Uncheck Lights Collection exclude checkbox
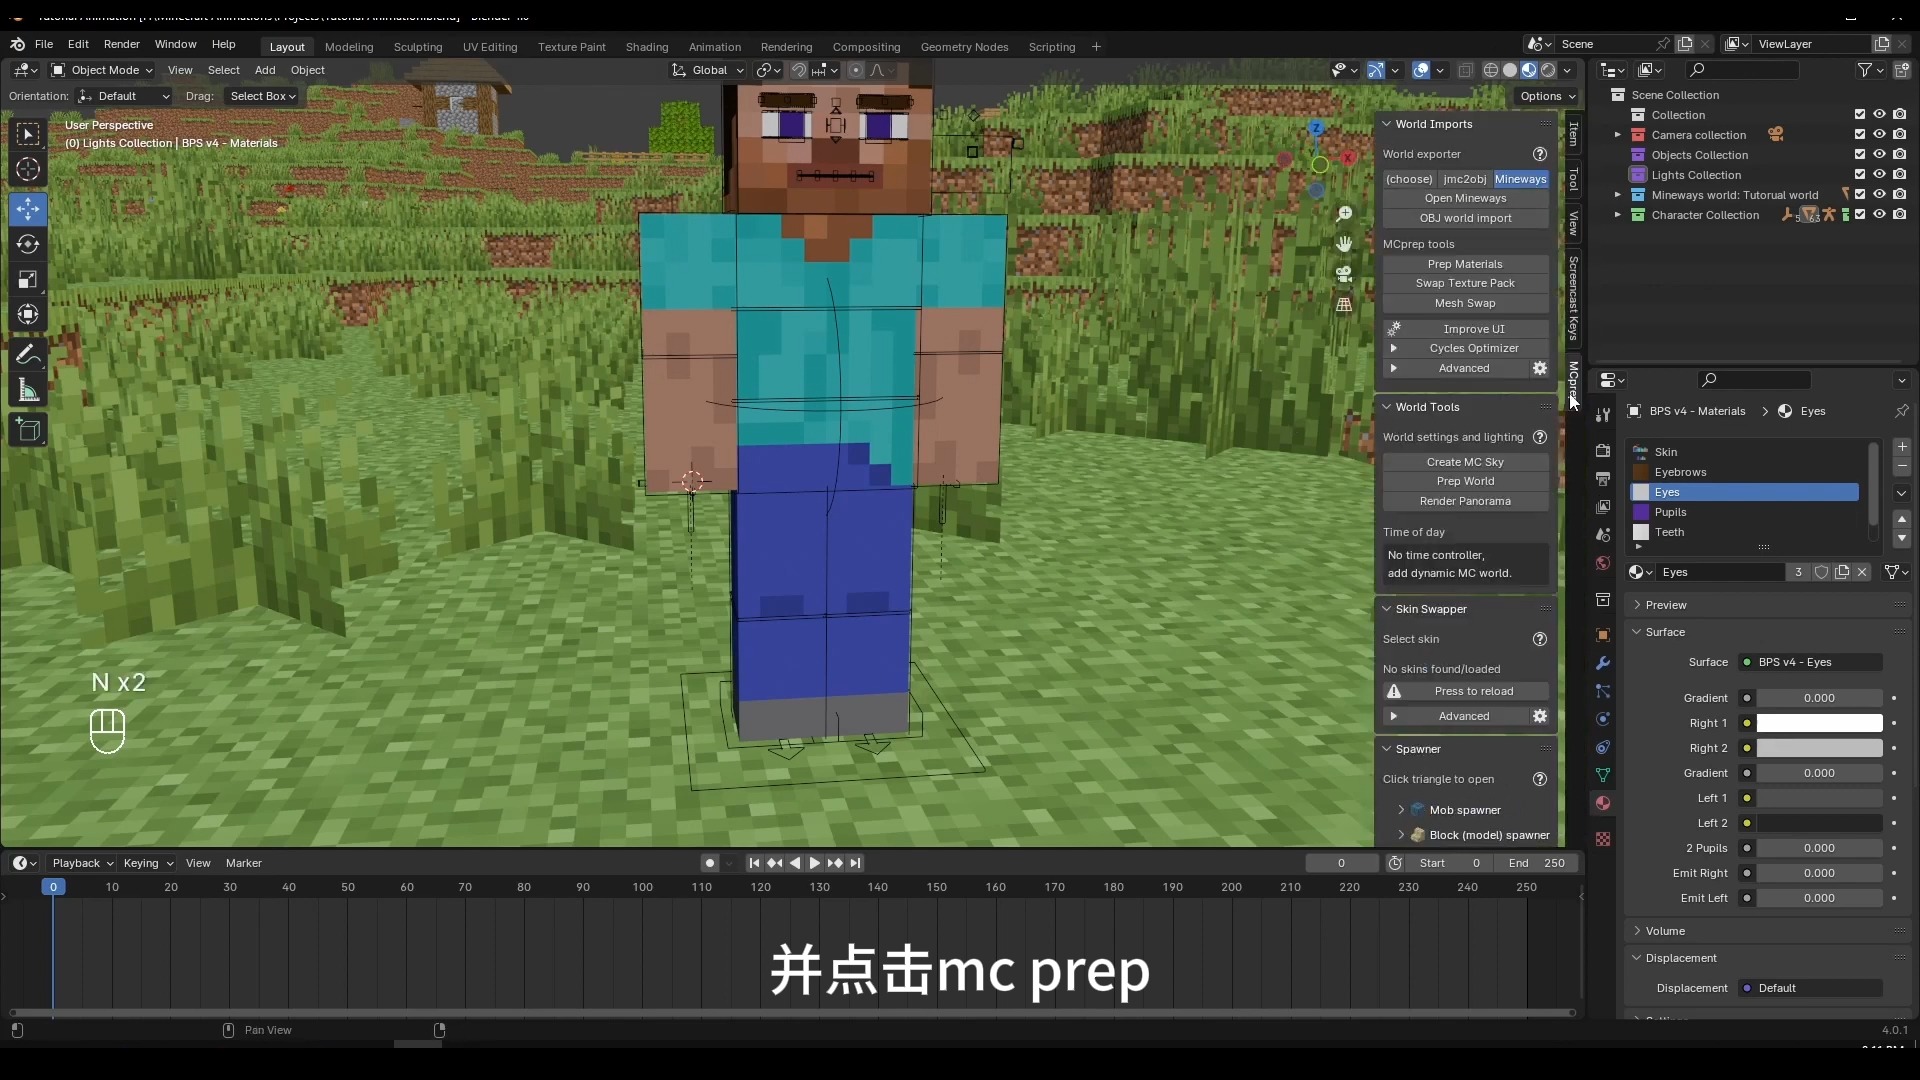This screenshot has width=1920, height=1080. pos(1860,175)
